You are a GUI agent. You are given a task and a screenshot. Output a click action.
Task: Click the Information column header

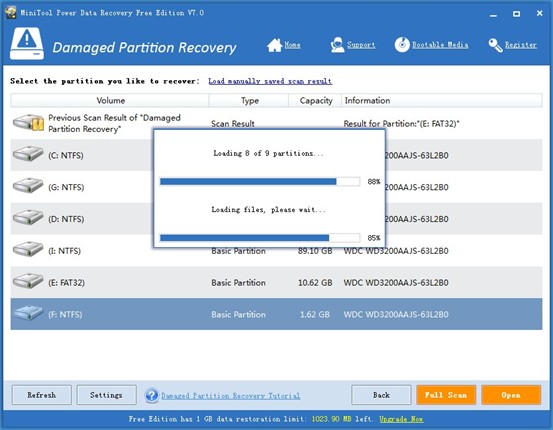[x=442, y=101]
